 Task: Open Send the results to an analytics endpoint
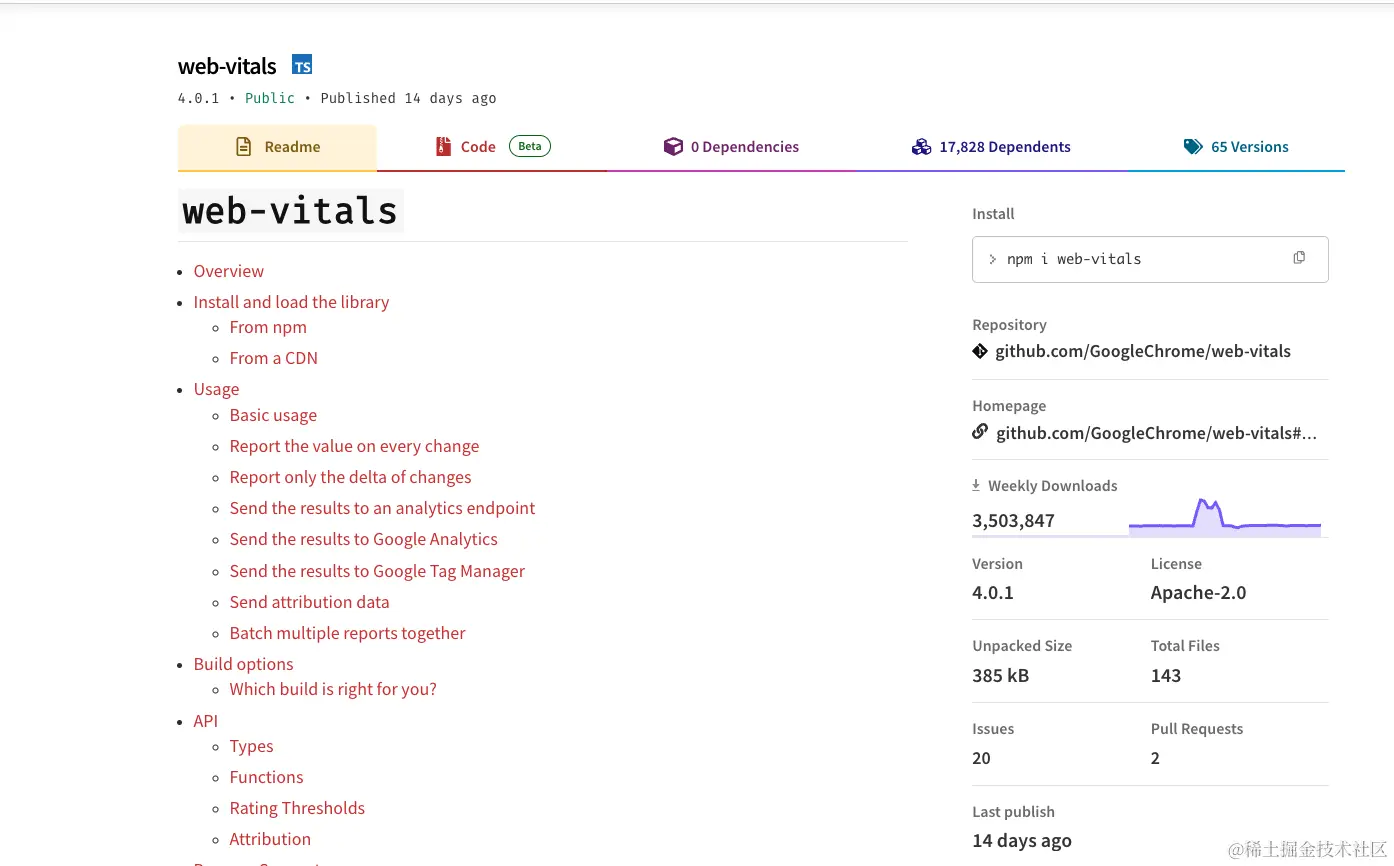[382, 508]
